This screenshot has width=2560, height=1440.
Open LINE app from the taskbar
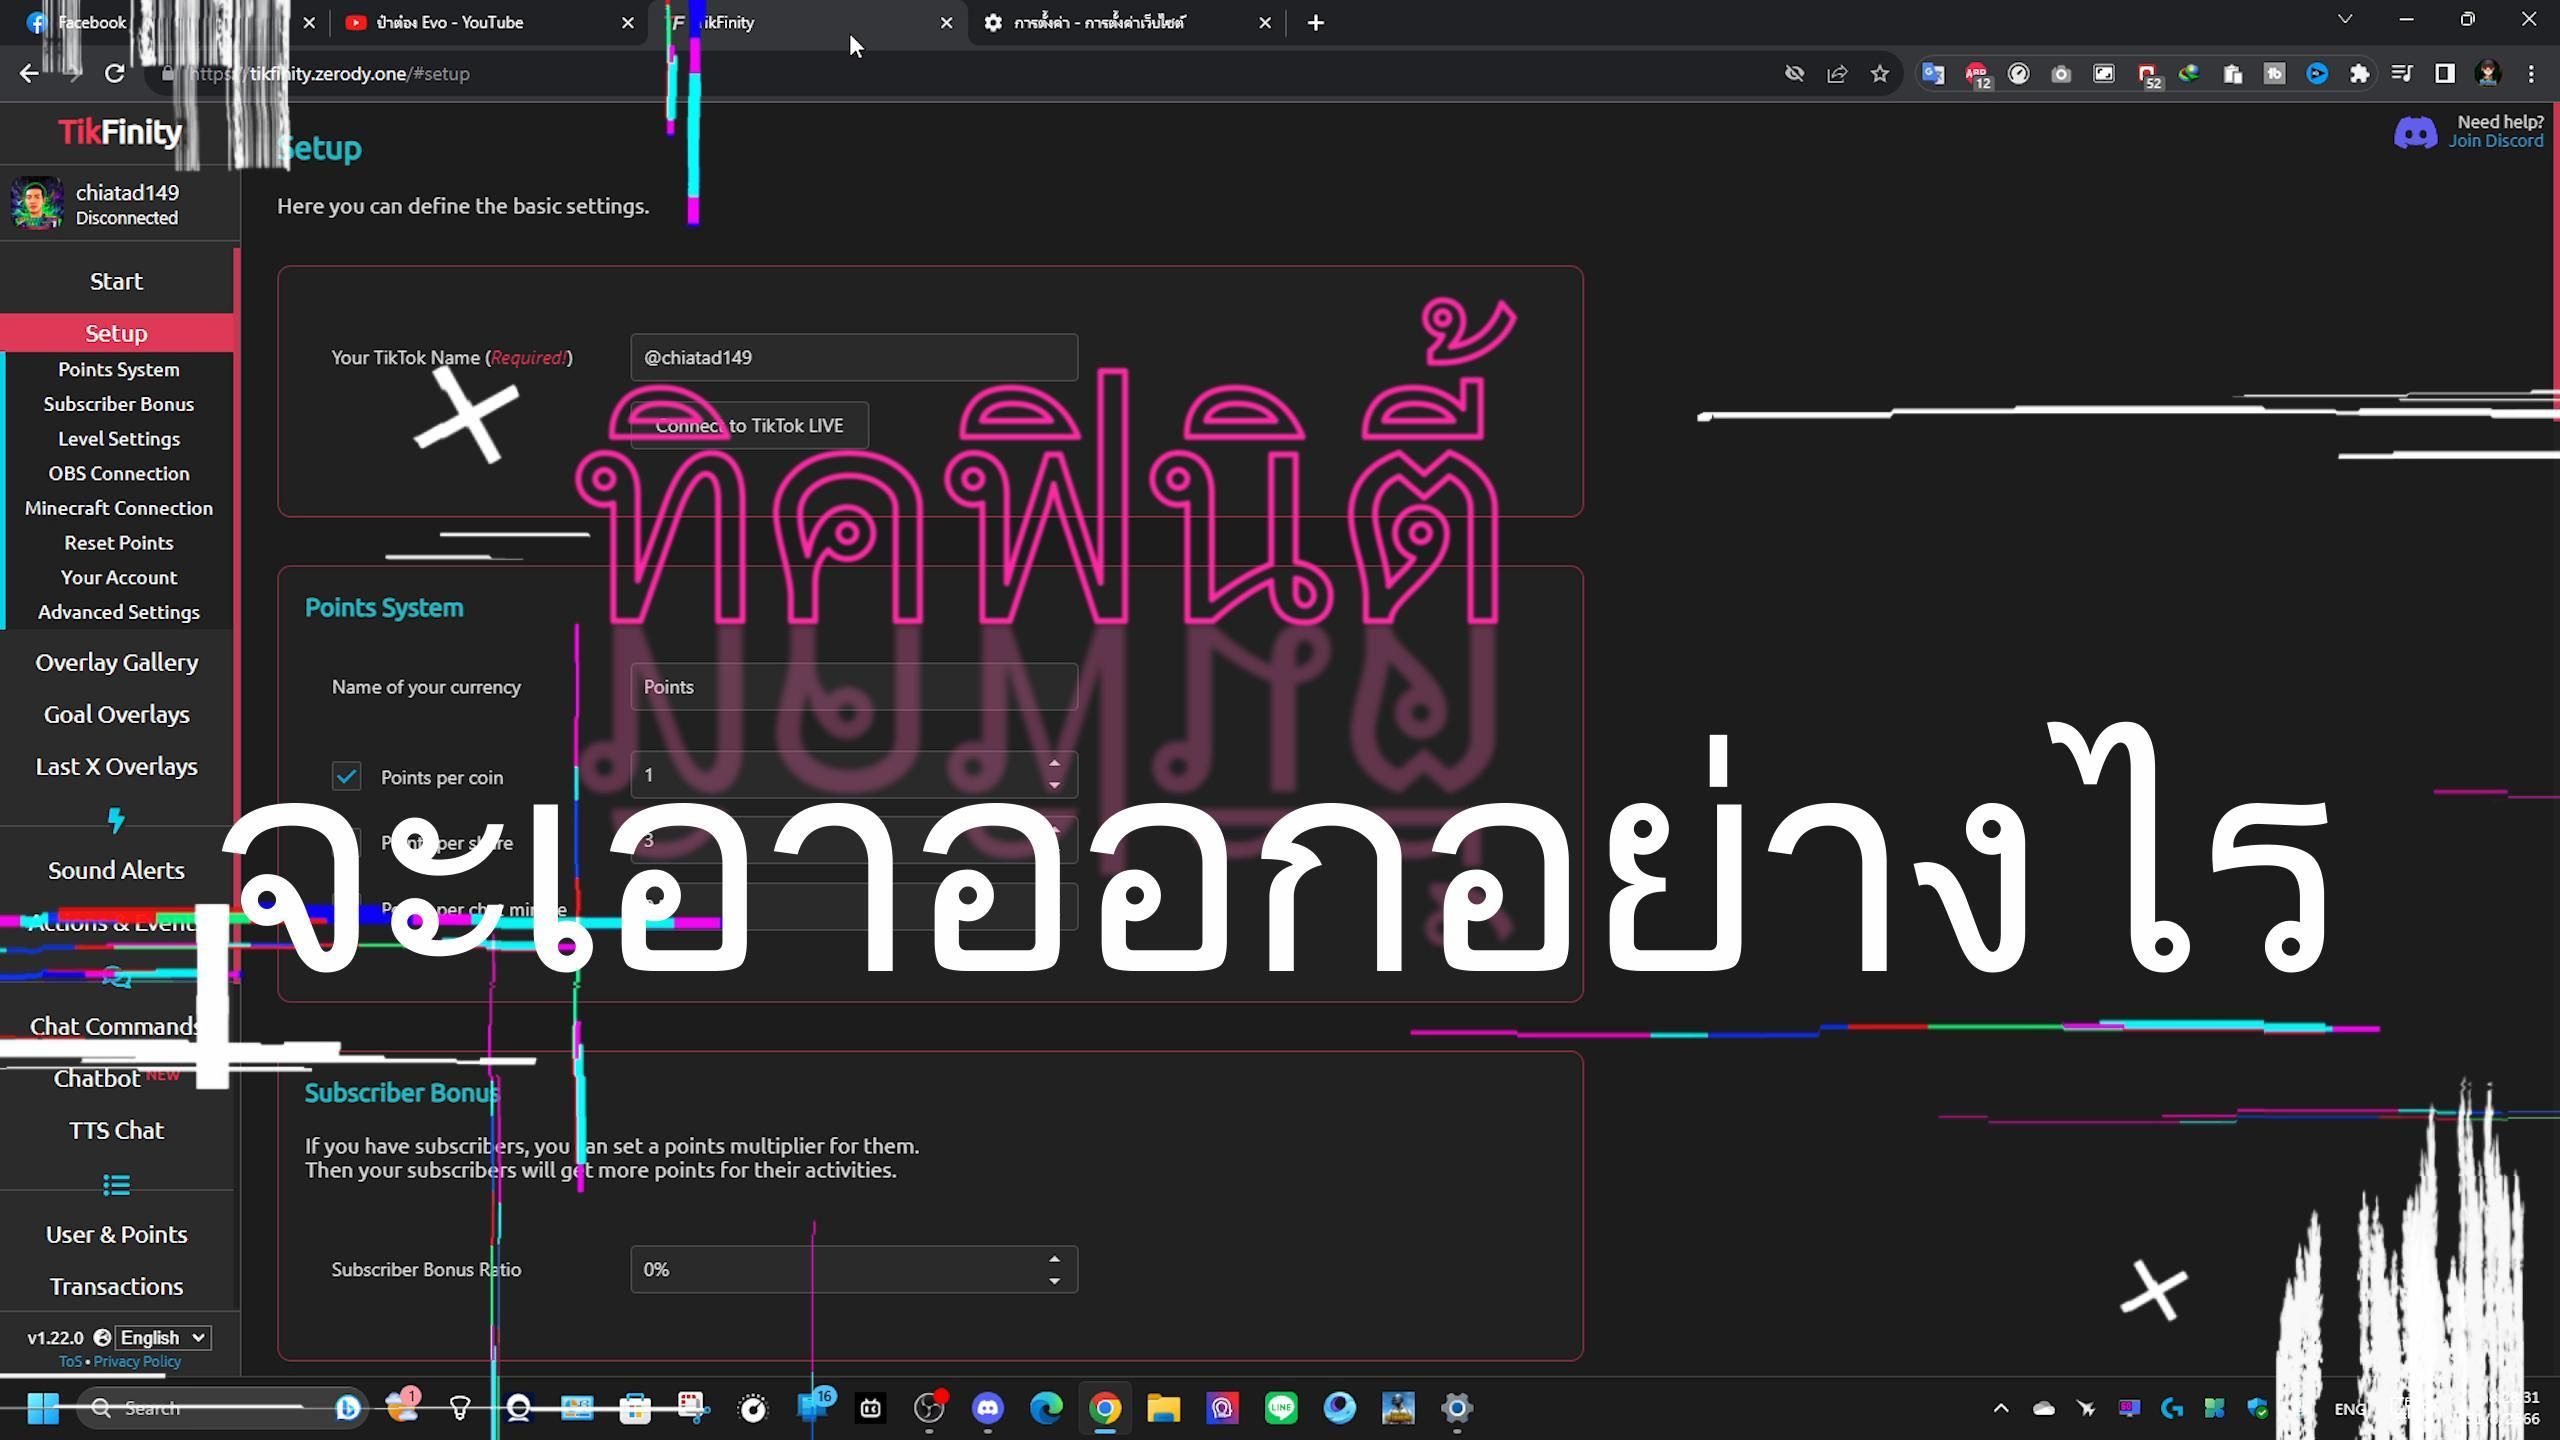point(1281,1408)
